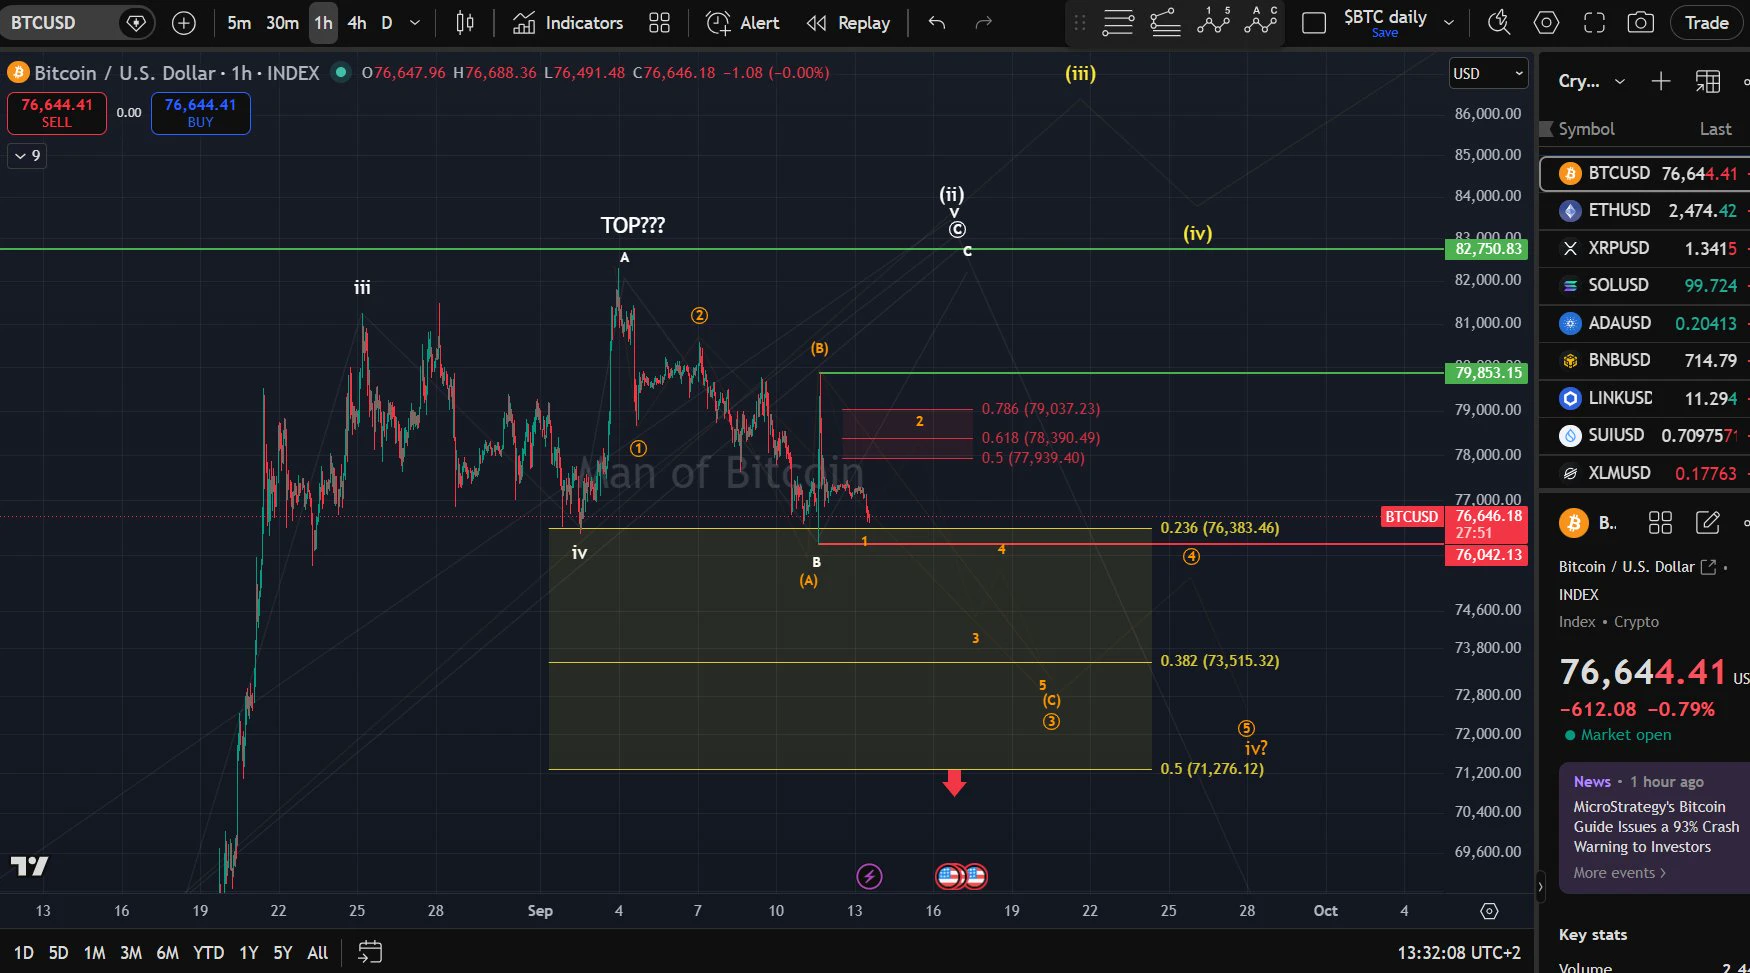The image size is (1750, 973).
Task: Click the More events link
Action: [x=1619, y=873]
